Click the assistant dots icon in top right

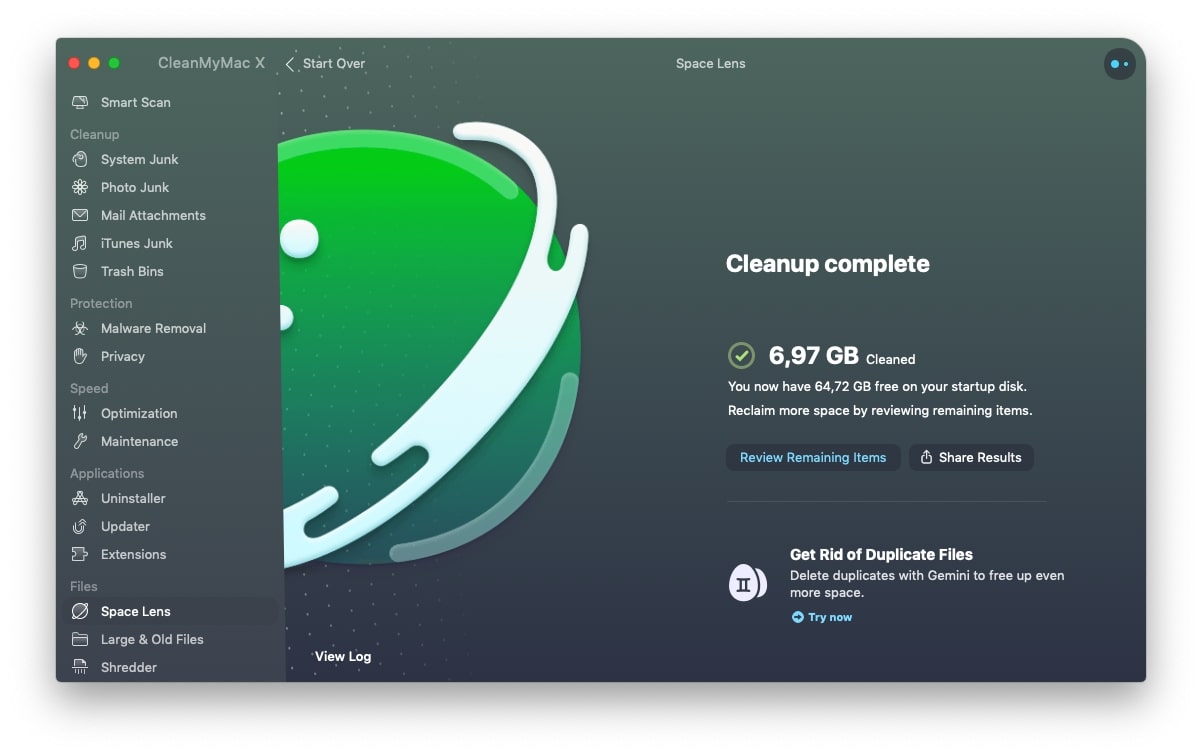[x=1119, y=64]
